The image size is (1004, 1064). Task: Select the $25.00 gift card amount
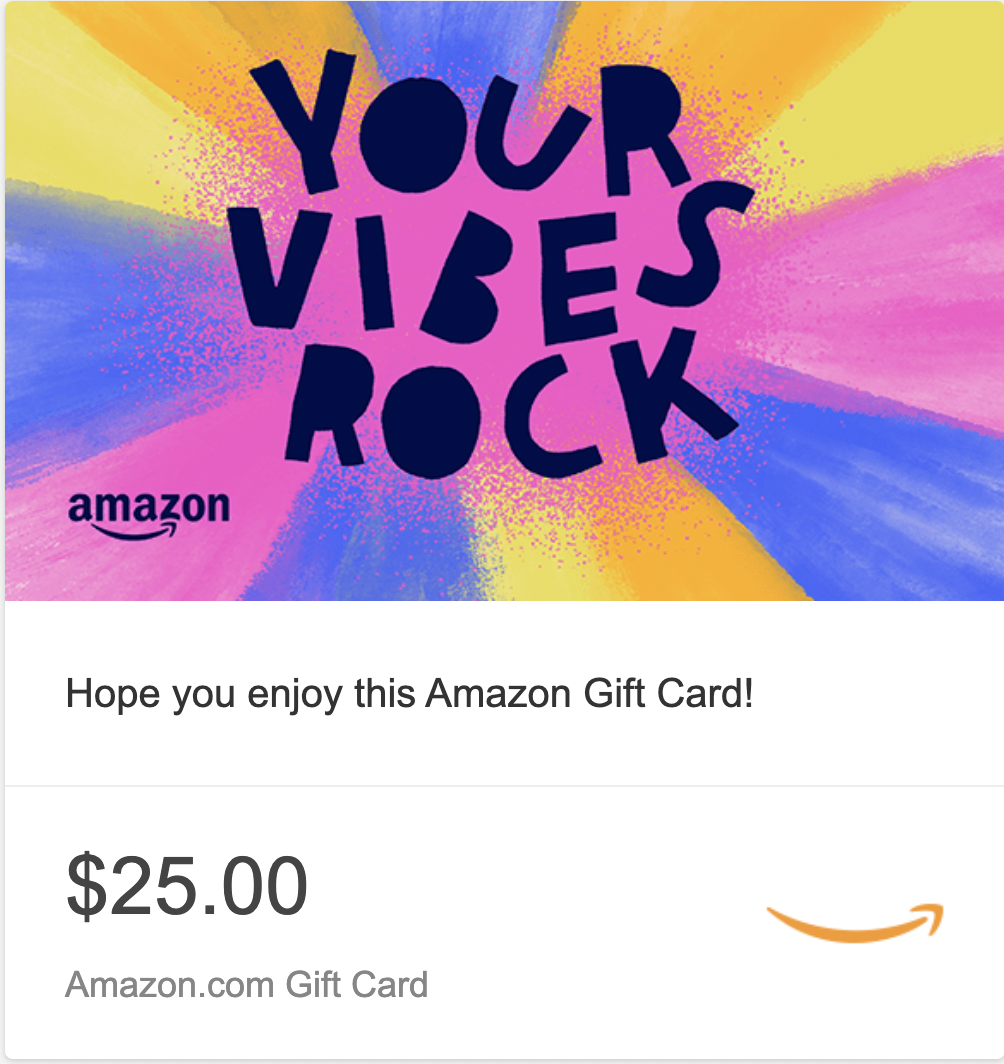pyautogui.click(x=187, y=886)
